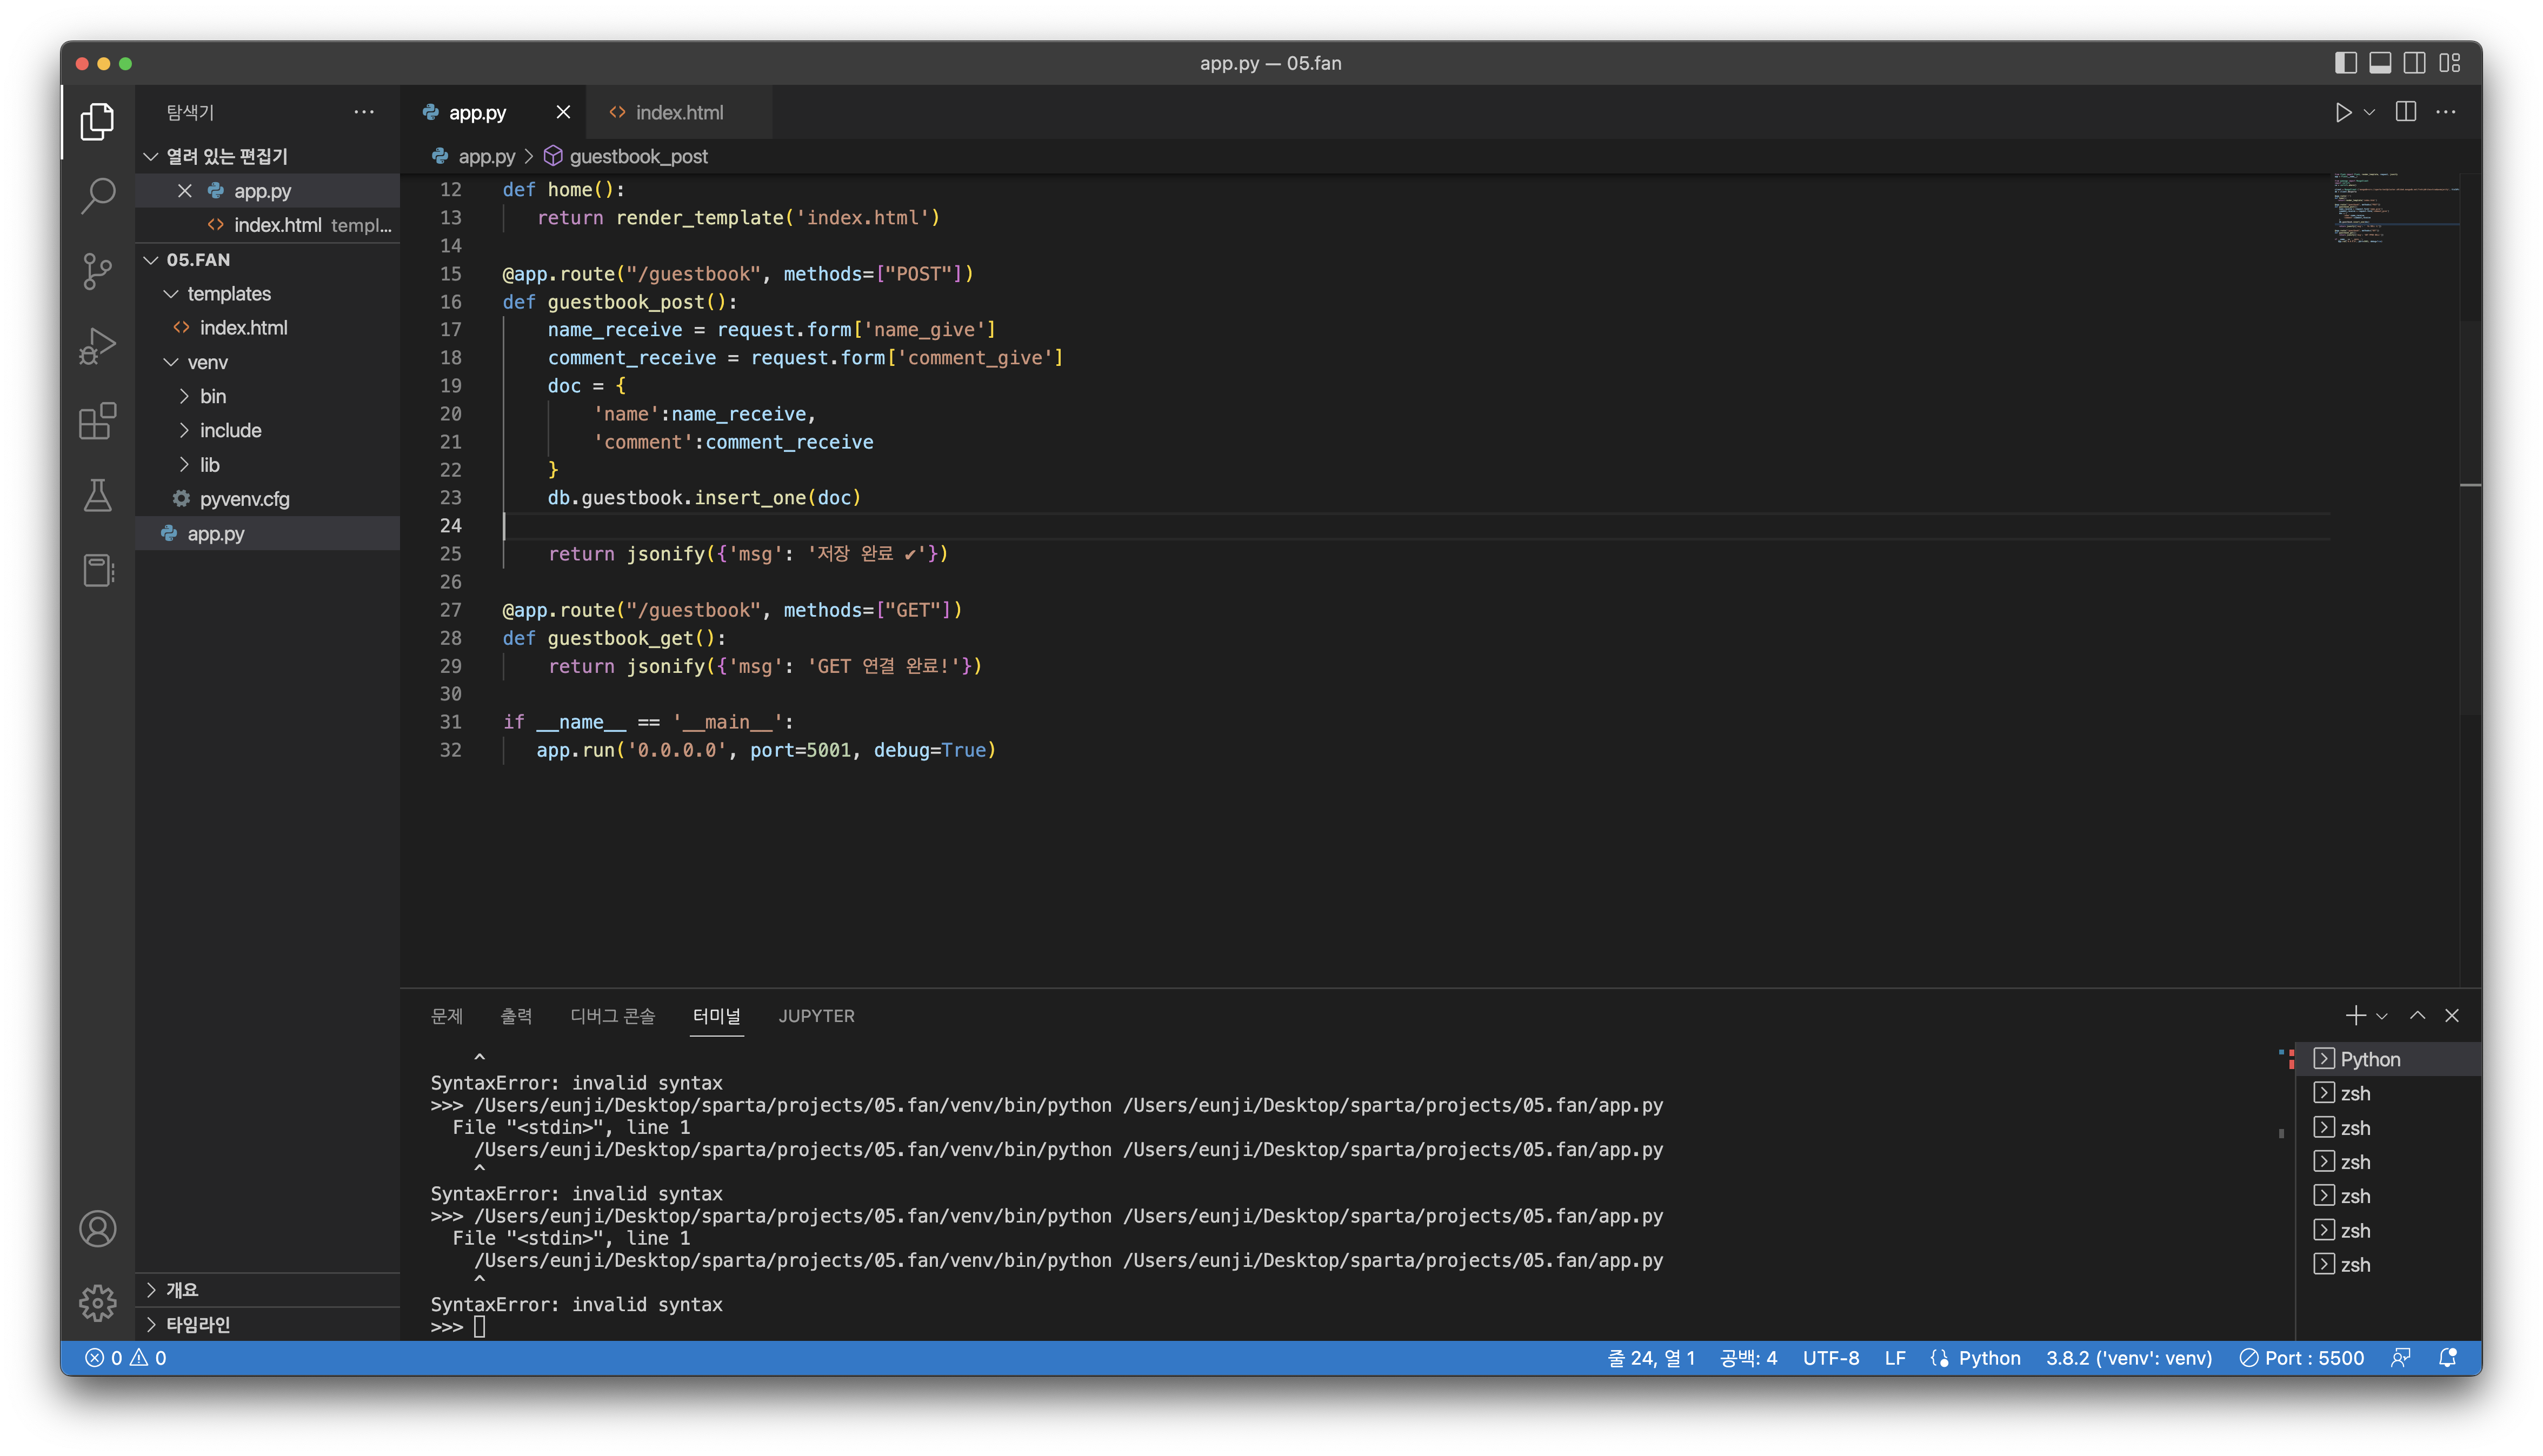Change indentation setting 공백: 4
This screenshot has height=1456, width=2543.
(x=1748, y=1358)
